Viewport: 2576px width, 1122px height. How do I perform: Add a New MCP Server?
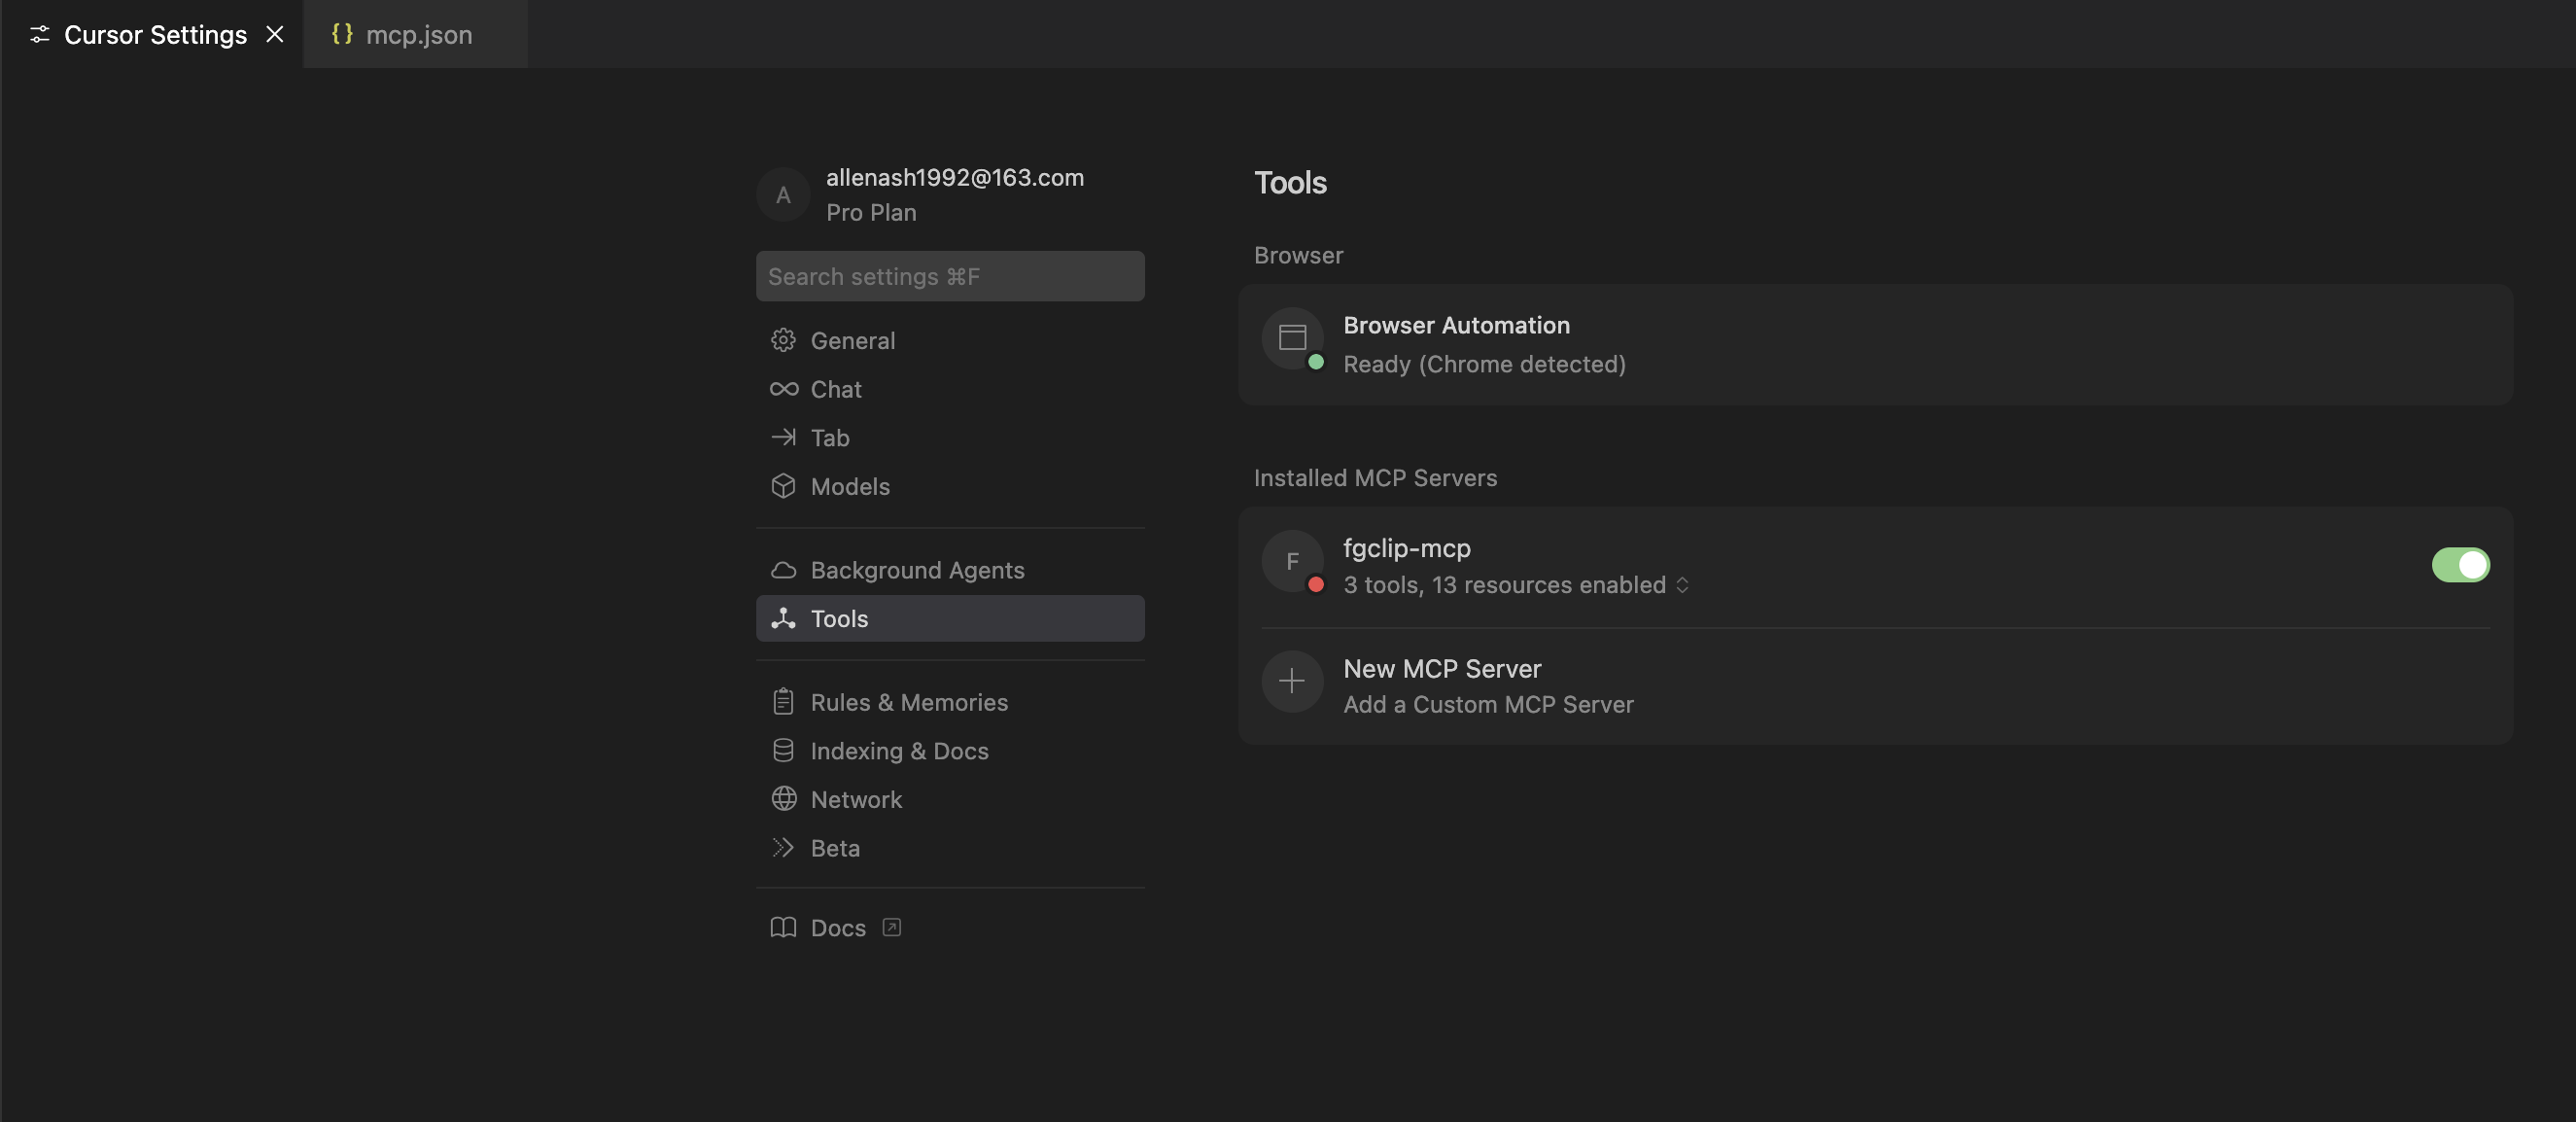tap(1875, 686)
